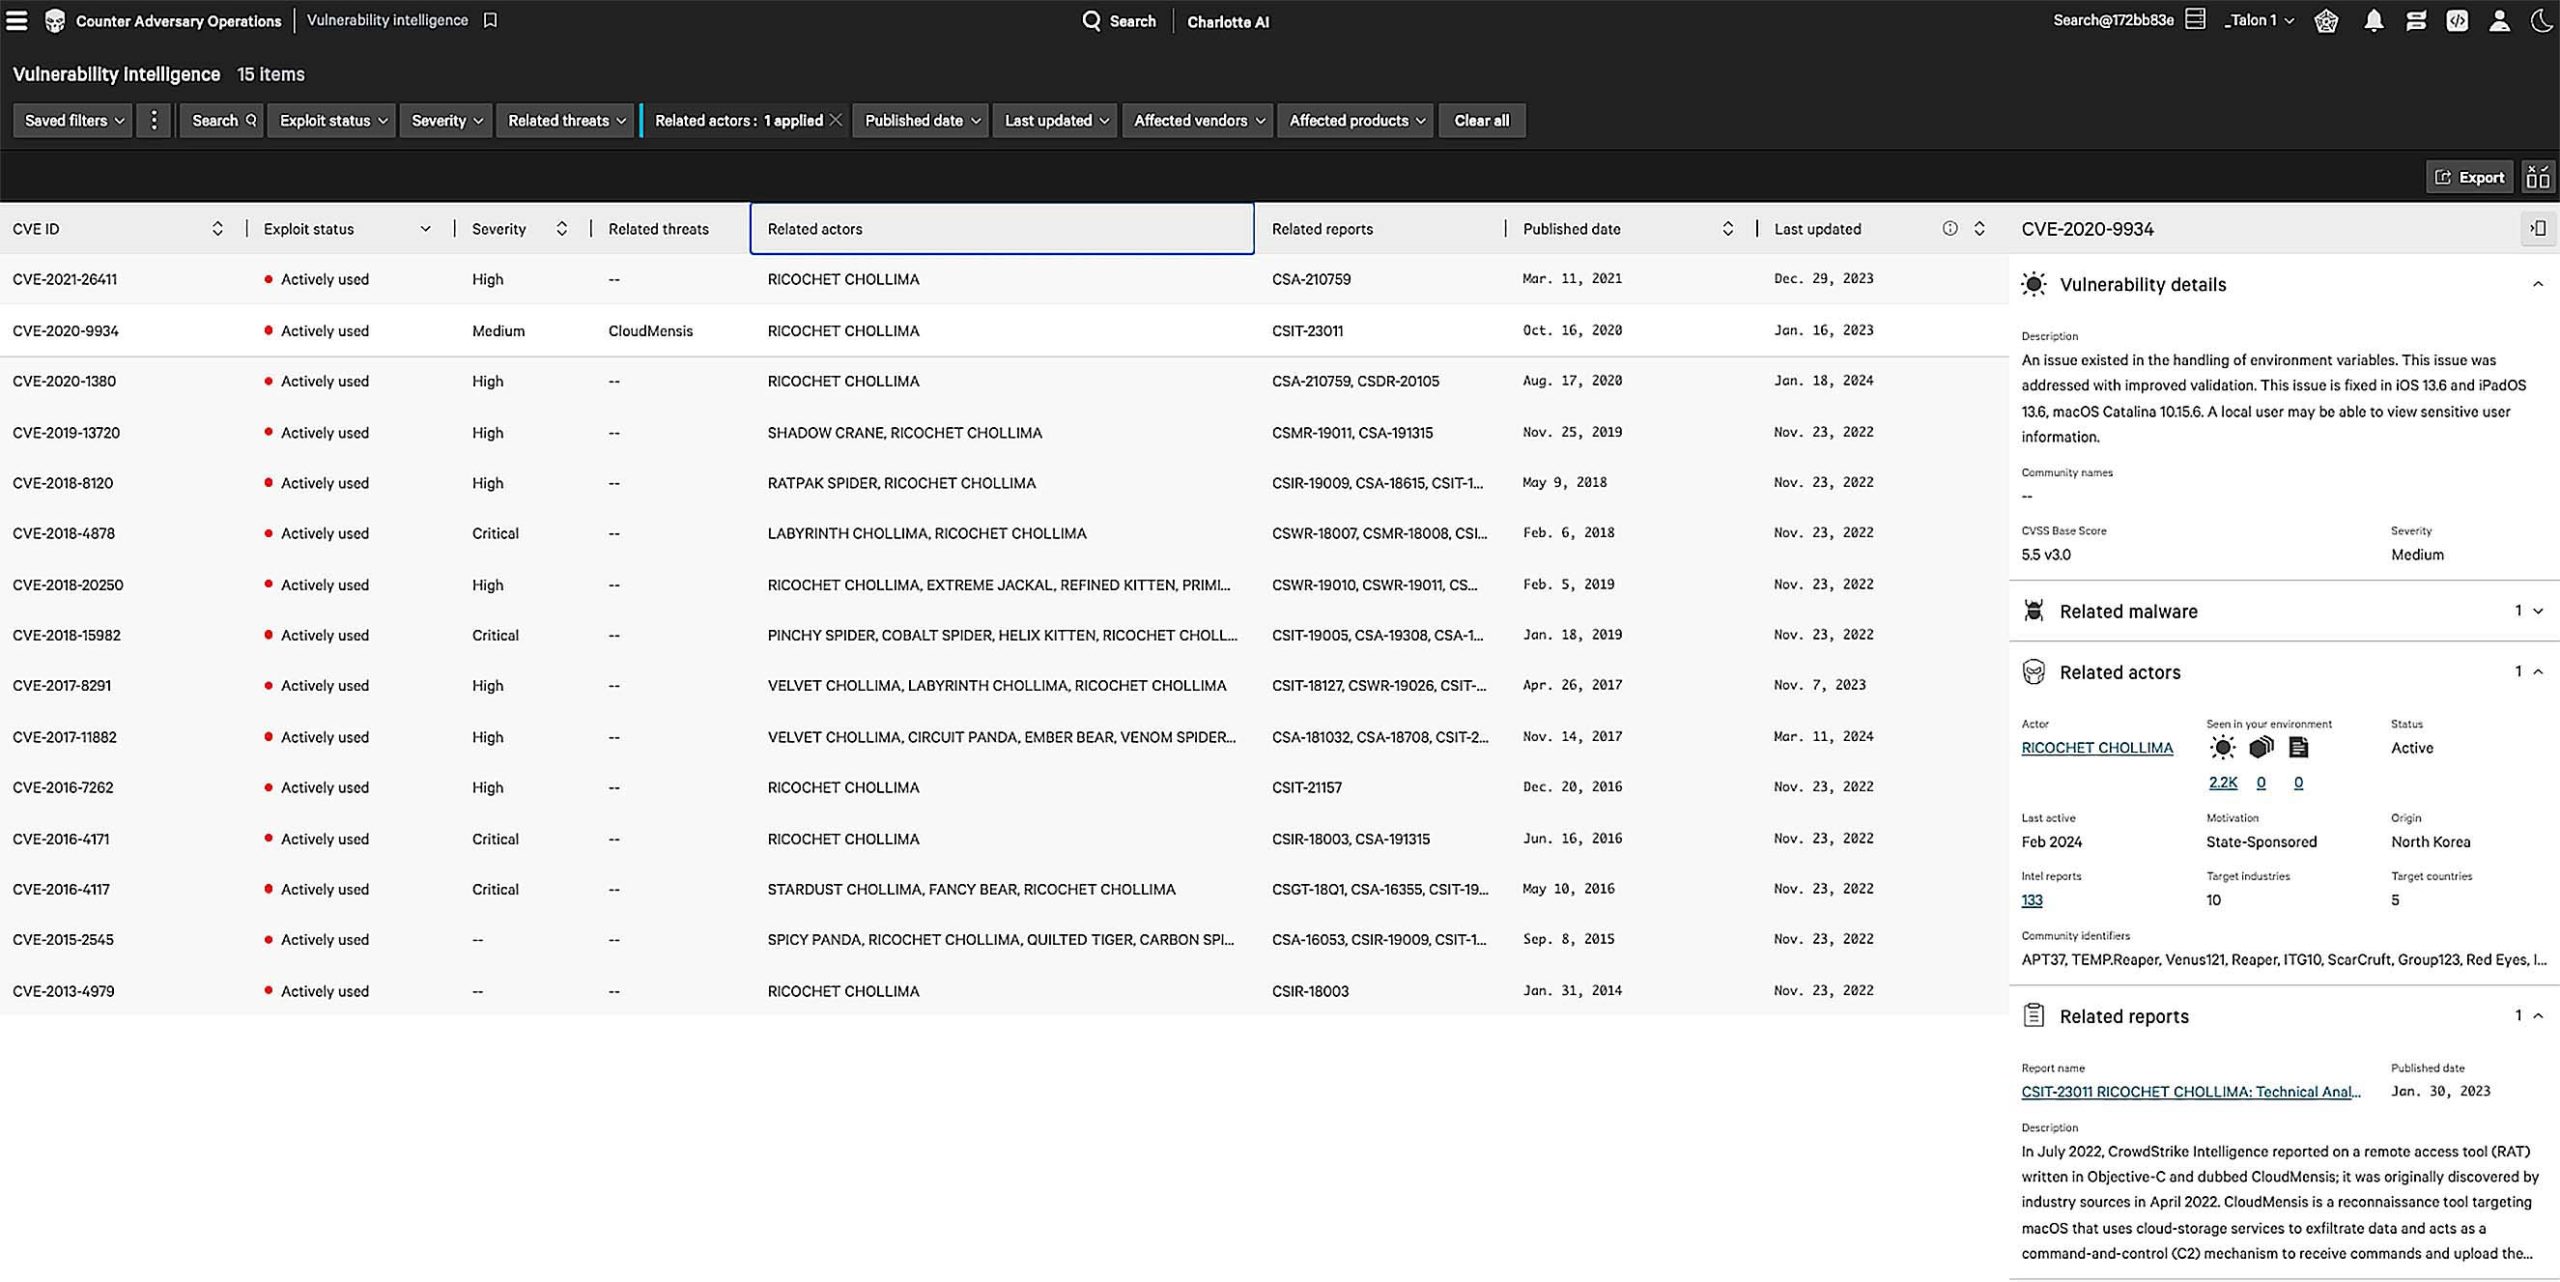Click the column chooser icon beside Export

[2537, 177]
